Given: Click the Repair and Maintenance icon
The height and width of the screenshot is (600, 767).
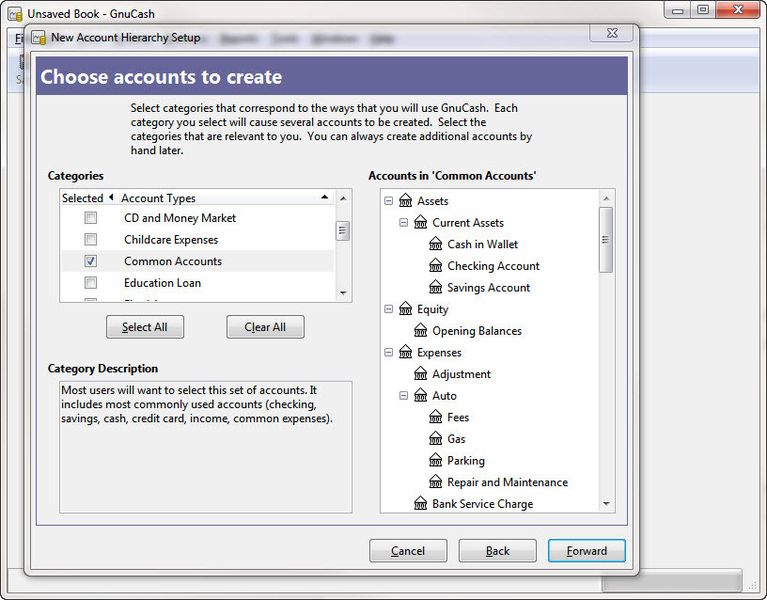Looking at the screenshot, I should tap(435, 482).
